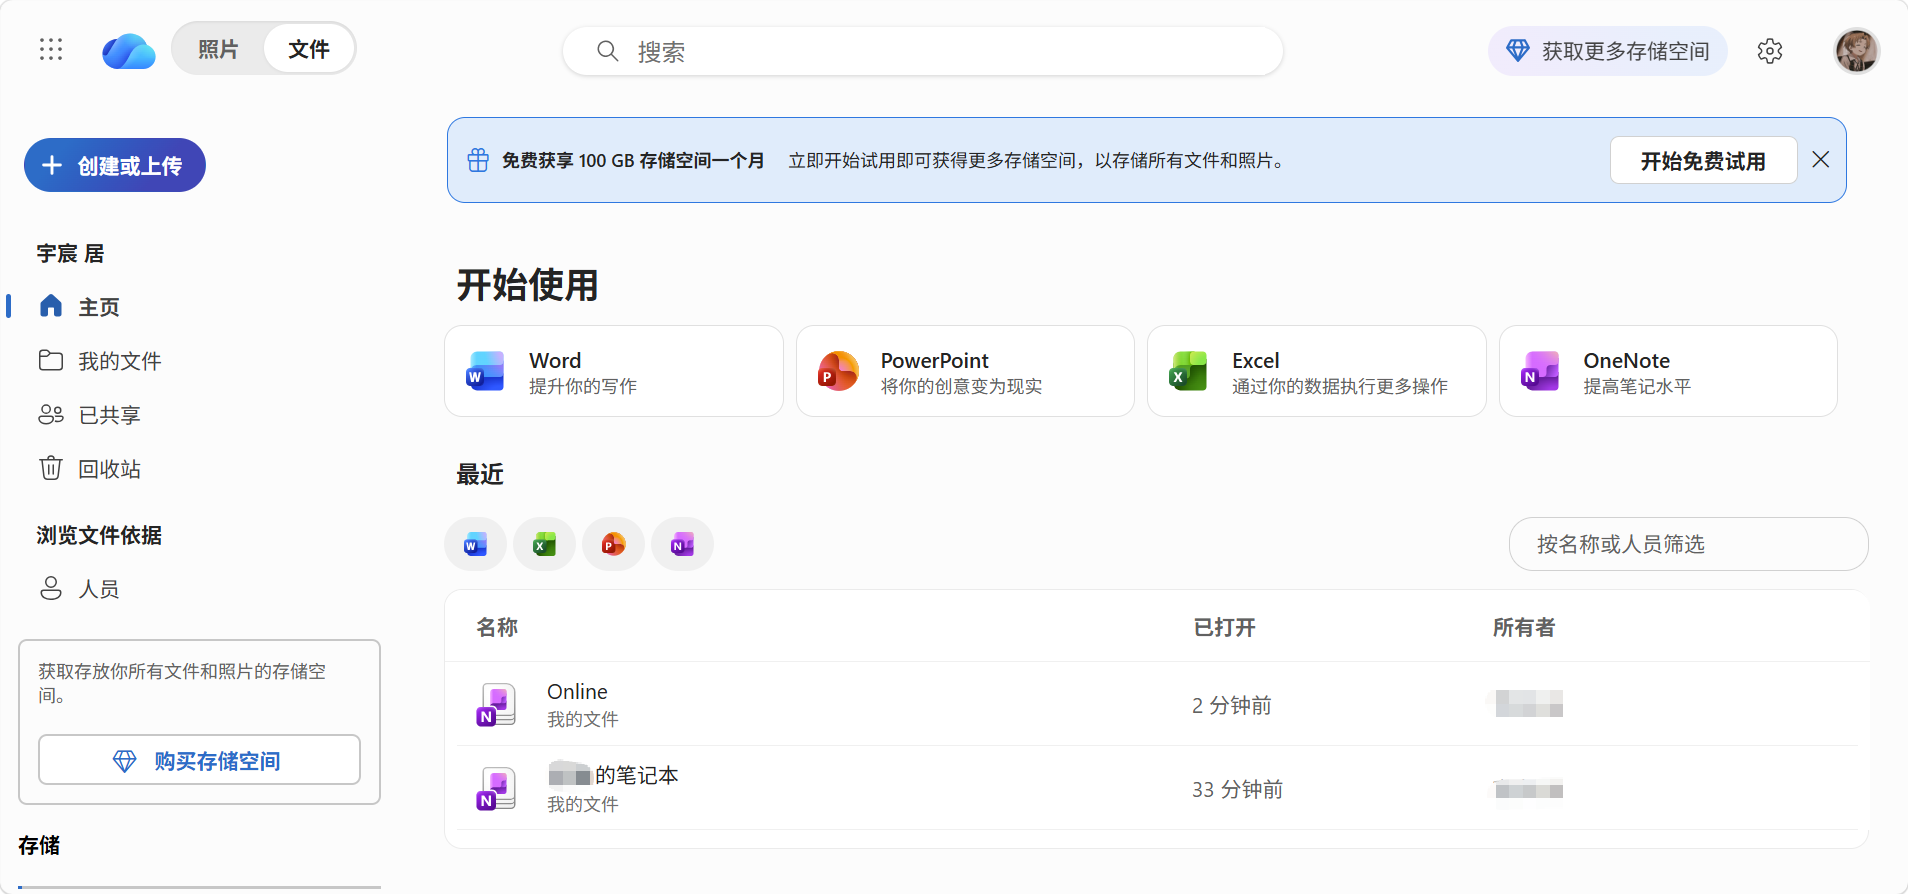Dismiss the free storage banner
Screen dimensions: 1908x894
tap(1821, 160)
